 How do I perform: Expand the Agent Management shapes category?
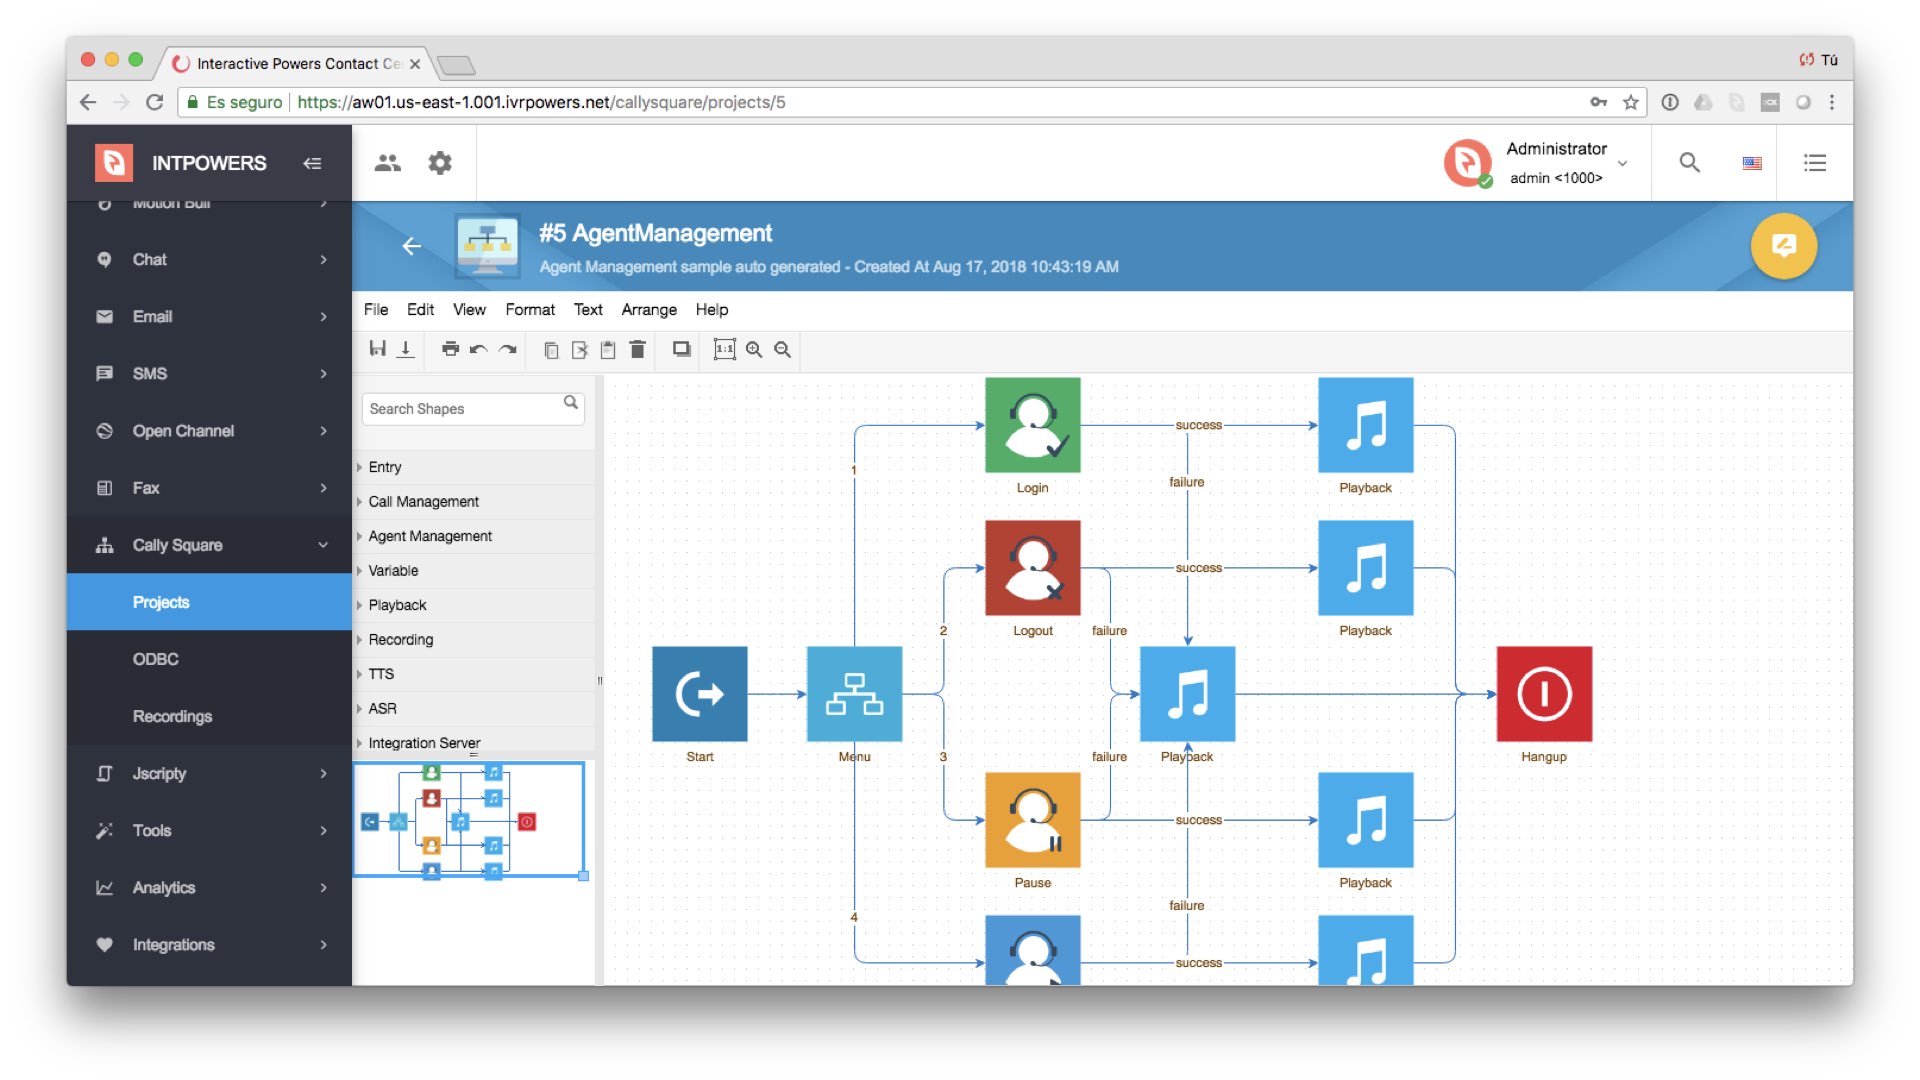(x=430, y=536)
